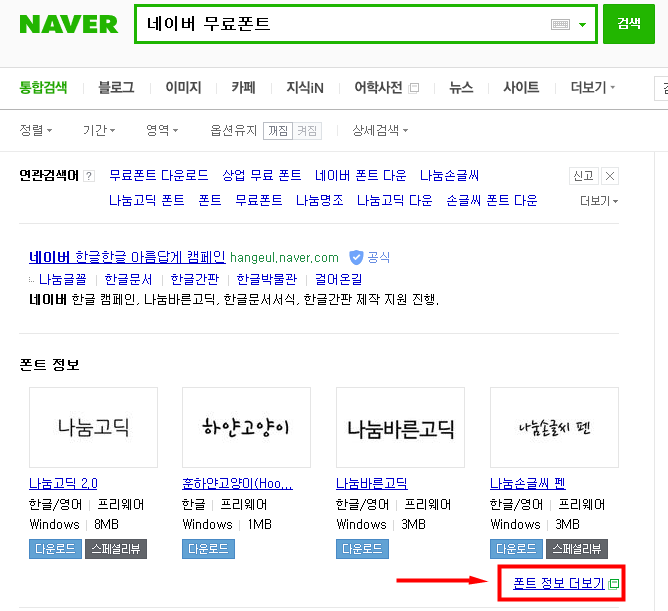This screenshot has height=611, width=668.
Task: Click related search 무료폰트 다운로드
Action: (x=158, y=175)
